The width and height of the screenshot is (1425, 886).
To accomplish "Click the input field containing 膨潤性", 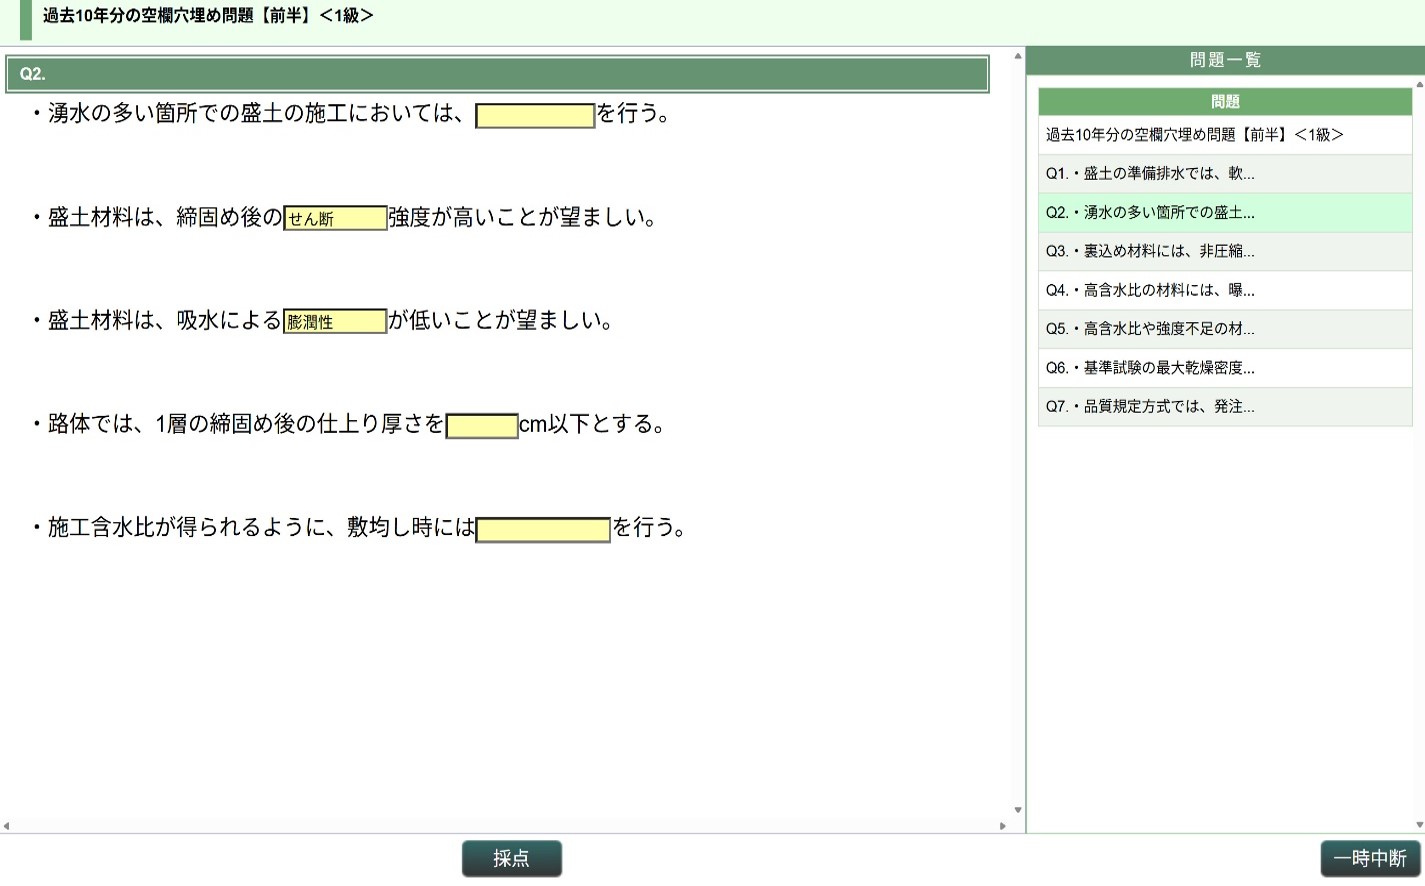I will [x=335, y=321].
